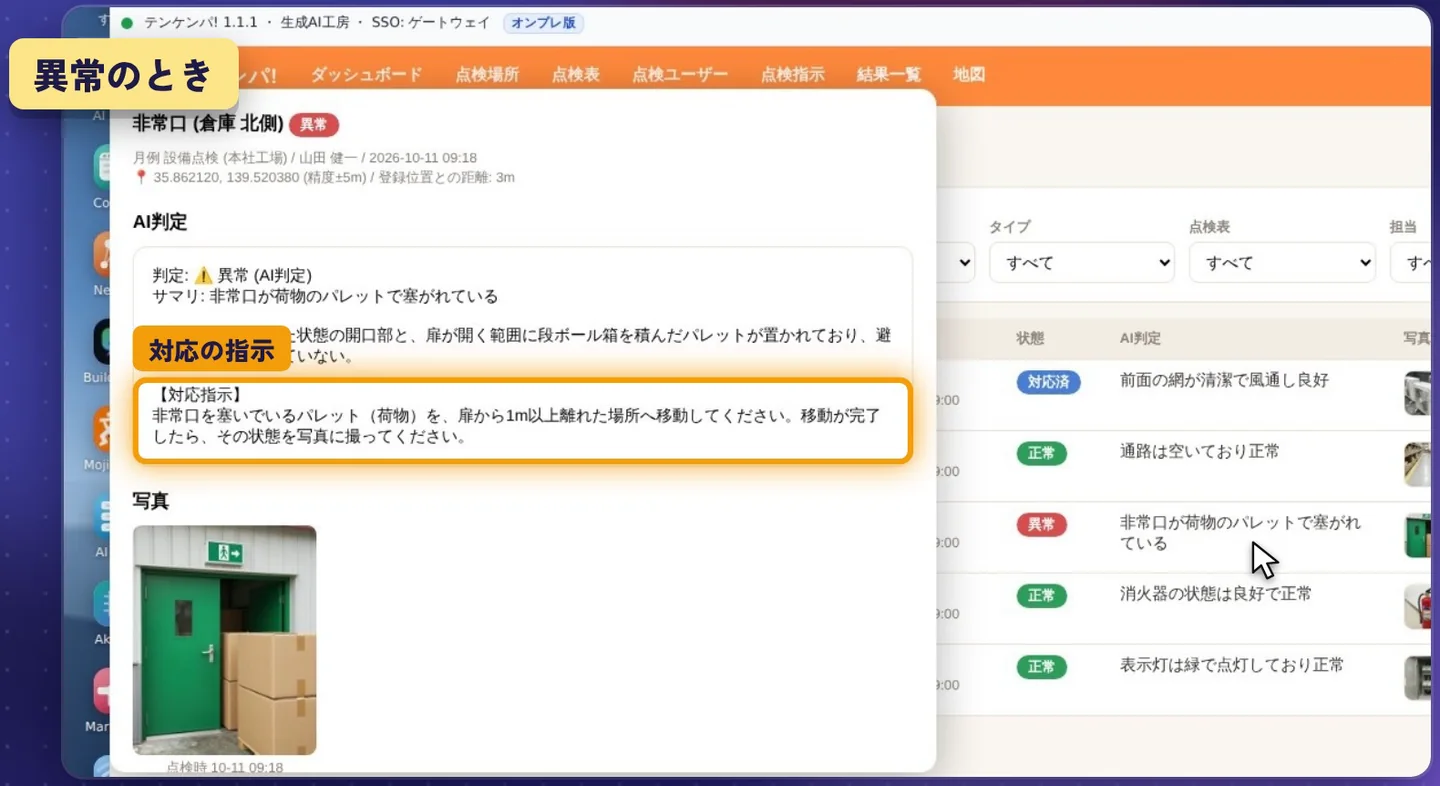Navigate to 点検ユーザー
Screen dimensions: 1440x786
point(680,74)
